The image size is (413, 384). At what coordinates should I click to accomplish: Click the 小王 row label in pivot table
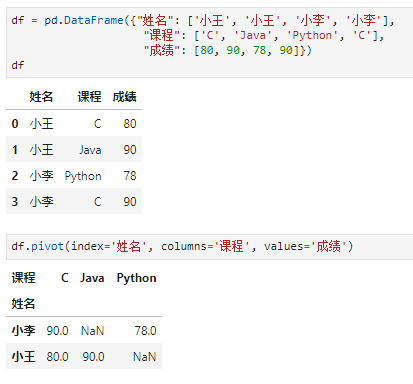23,357
